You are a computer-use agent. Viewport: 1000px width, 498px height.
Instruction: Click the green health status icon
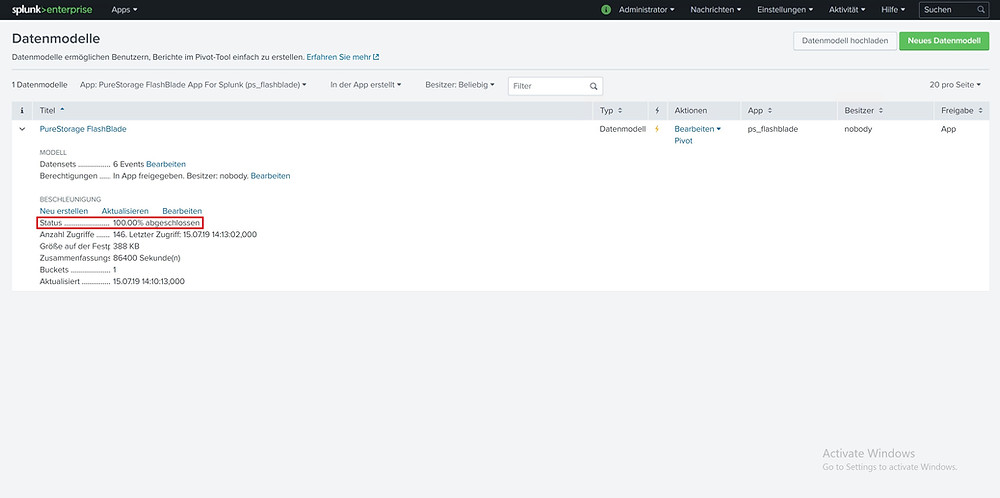pos(607,10)
